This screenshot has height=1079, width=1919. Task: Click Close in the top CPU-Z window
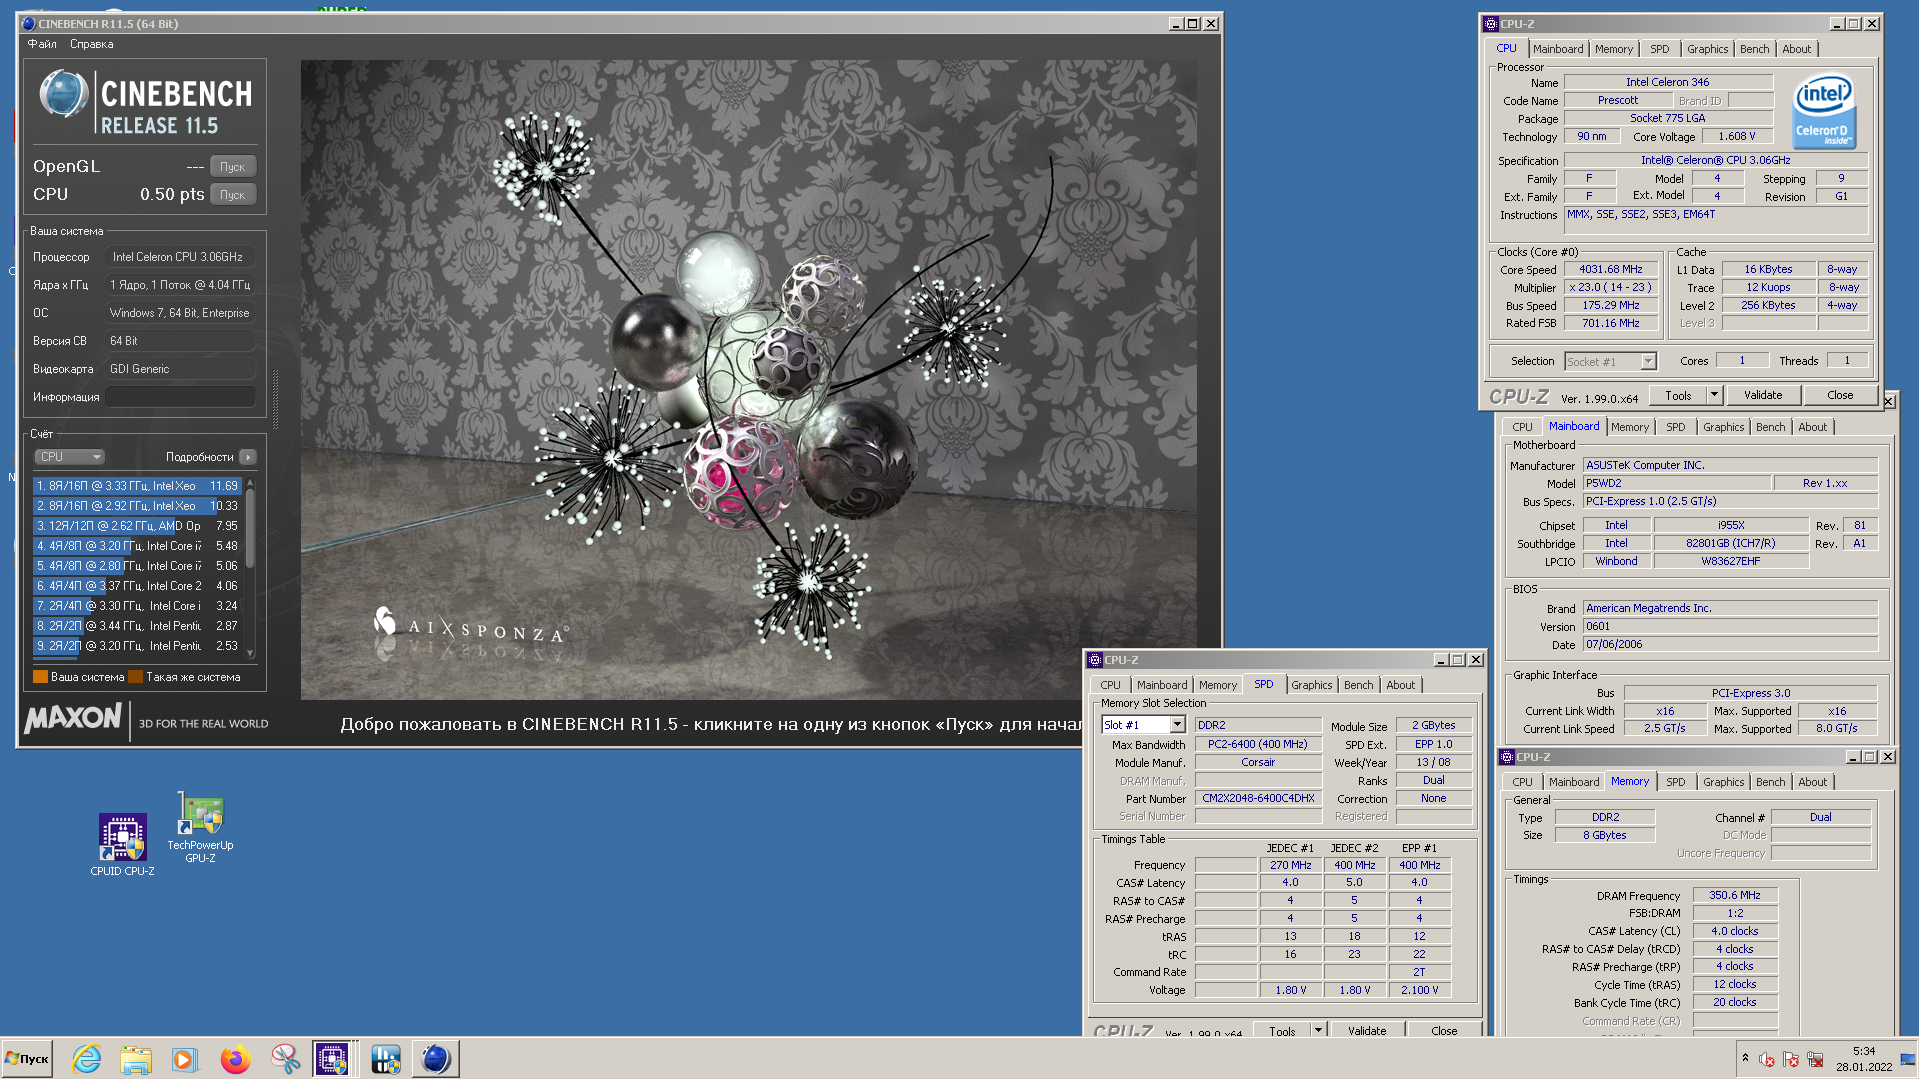pyautogui.click(x=1840, y=395)
